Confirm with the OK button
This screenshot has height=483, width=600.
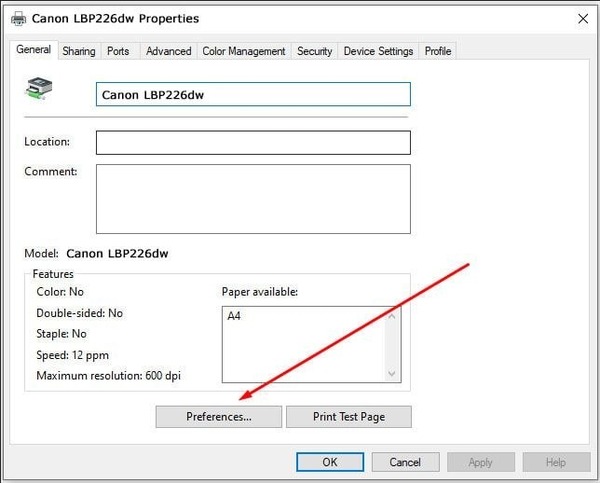[330, 462]
